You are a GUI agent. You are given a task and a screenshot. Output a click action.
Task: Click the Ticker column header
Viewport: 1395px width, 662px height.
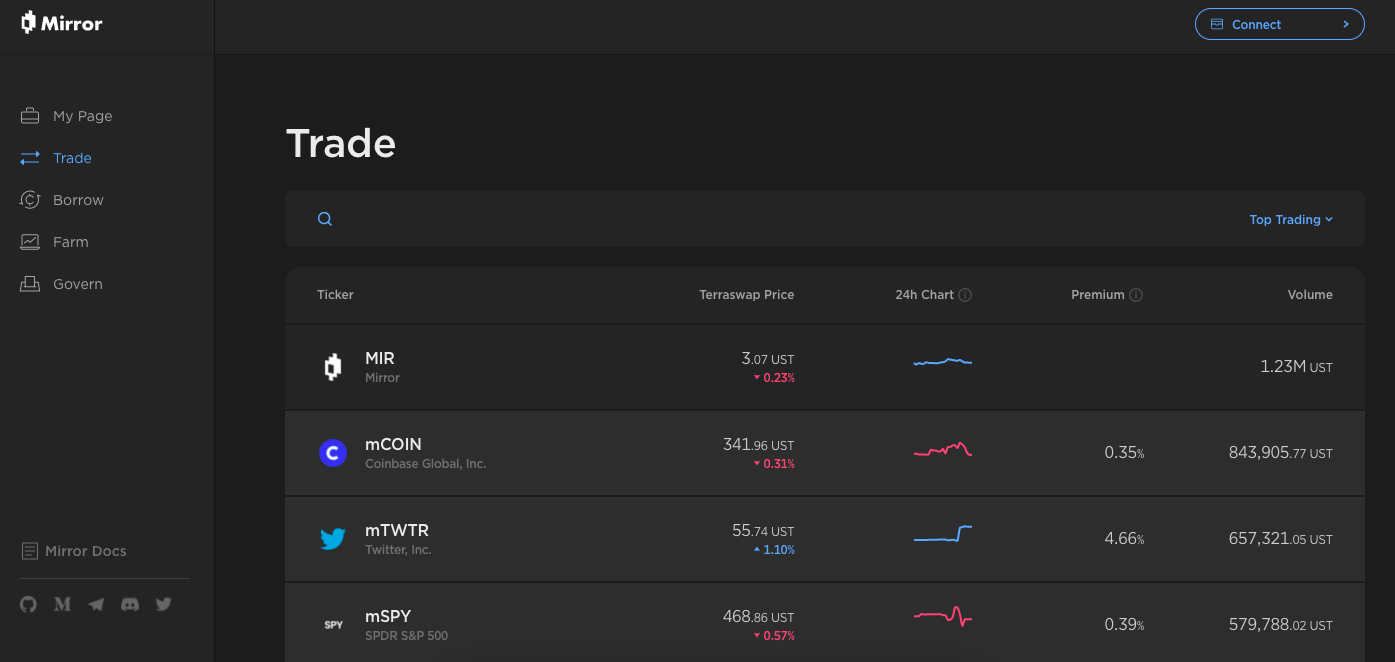[335, 295]
